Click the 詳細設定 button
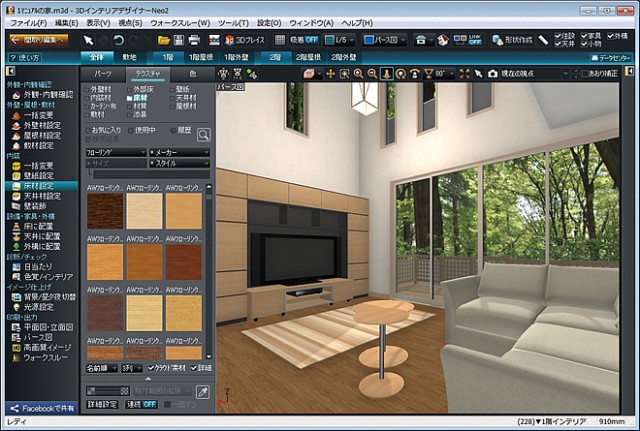 pos(101,404)
